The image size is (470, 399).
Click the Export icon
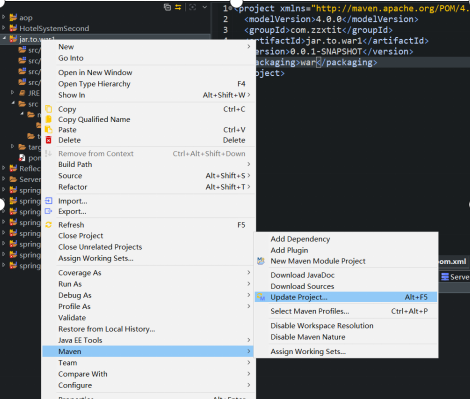click(49, 211)
